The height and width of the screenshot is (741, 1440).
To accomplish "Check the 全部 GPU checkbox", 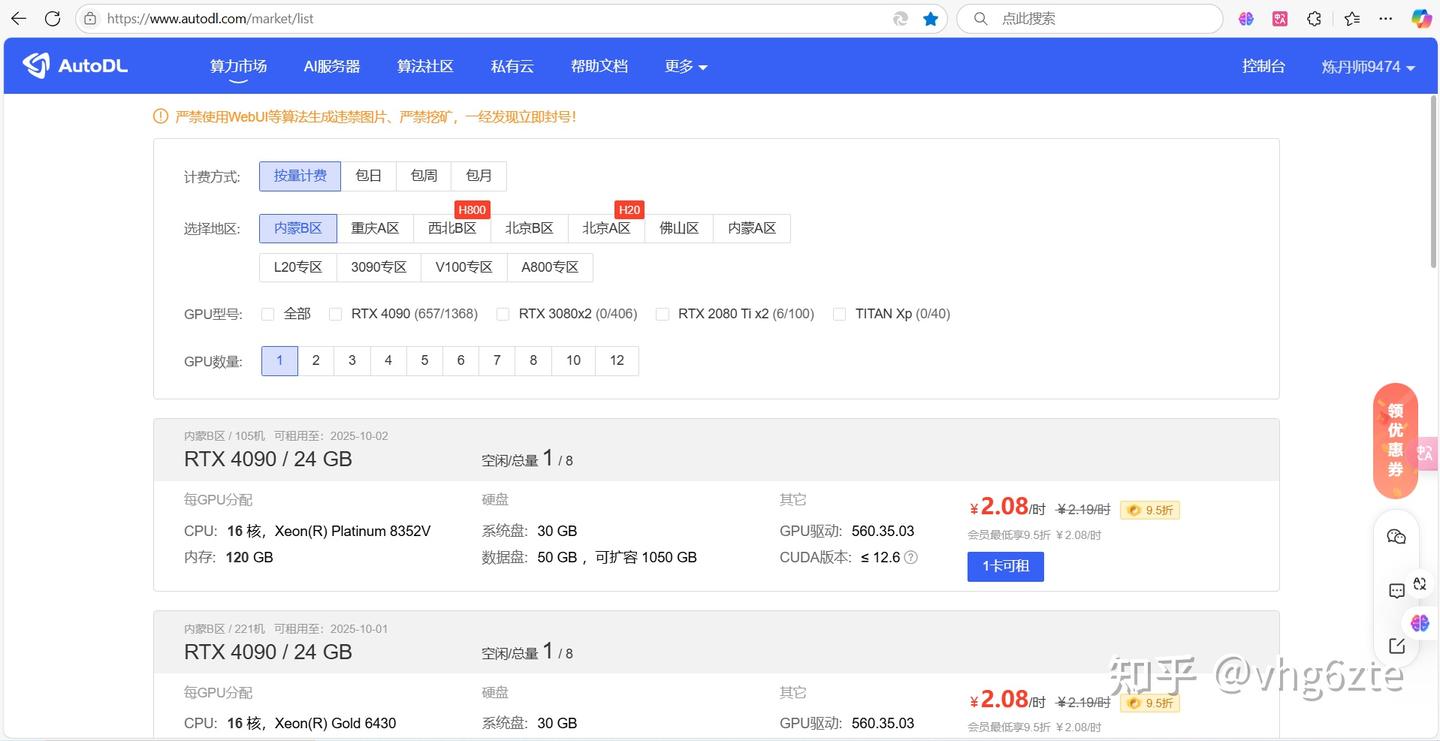I will [x=267, y=313].
